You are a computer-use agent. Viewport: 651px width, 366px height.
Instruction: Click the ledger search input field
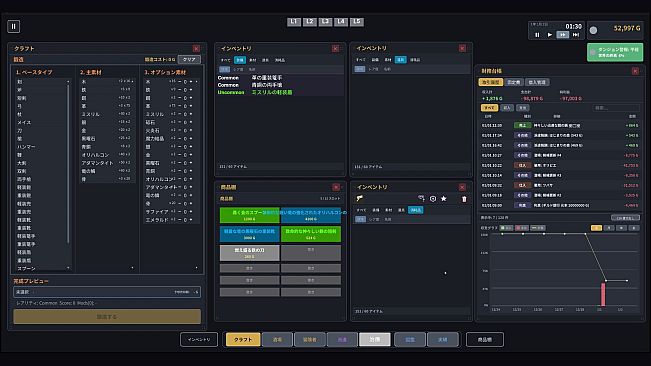pyautogui.click(x=614, y=108)
